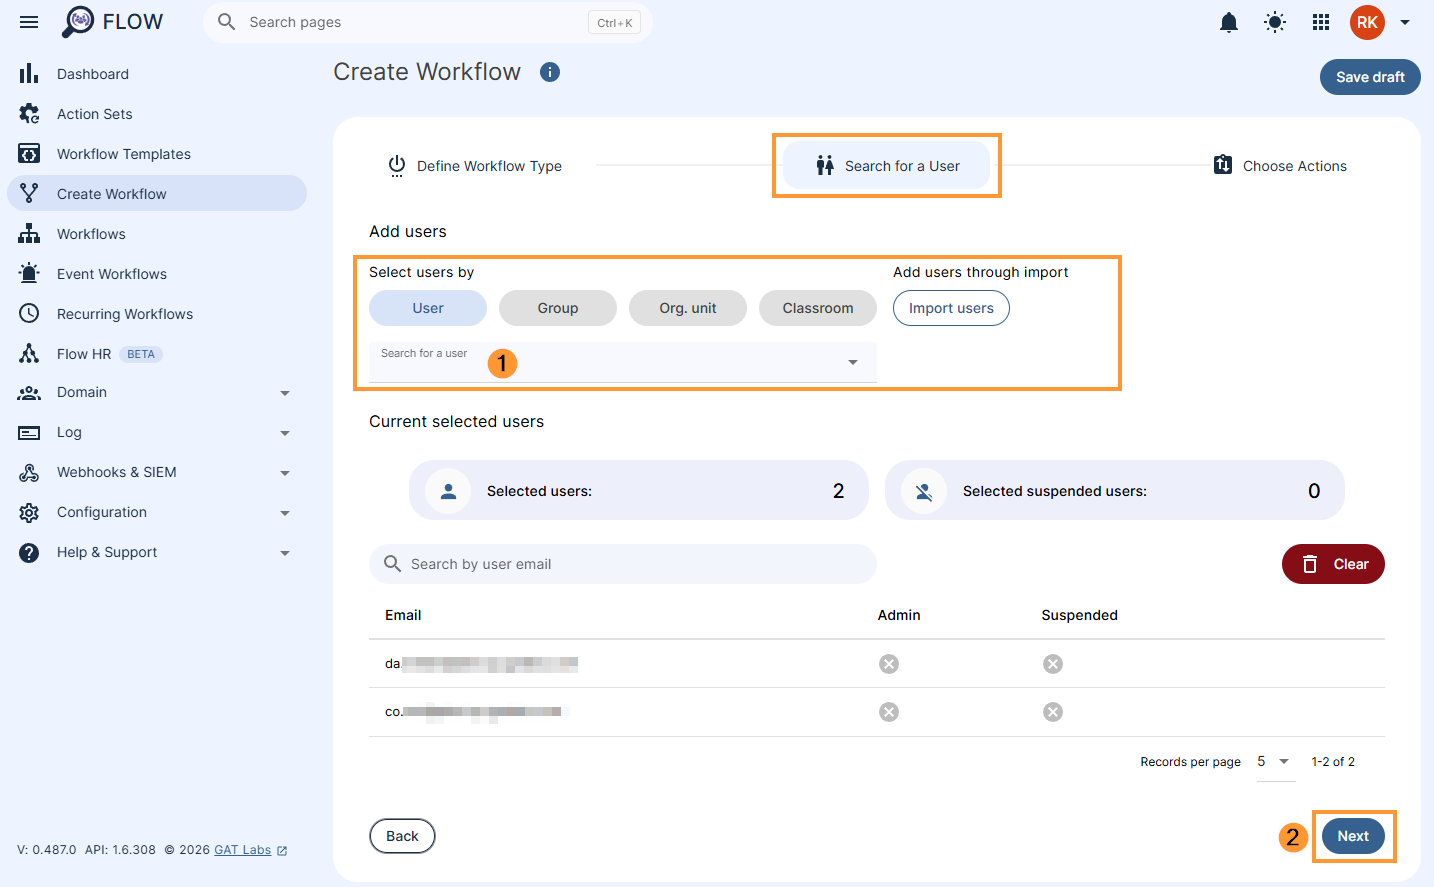Viewport: 1434px width, 887px height.
Task: Go to Dashboard in sidebar
Action: click(157, 74)
